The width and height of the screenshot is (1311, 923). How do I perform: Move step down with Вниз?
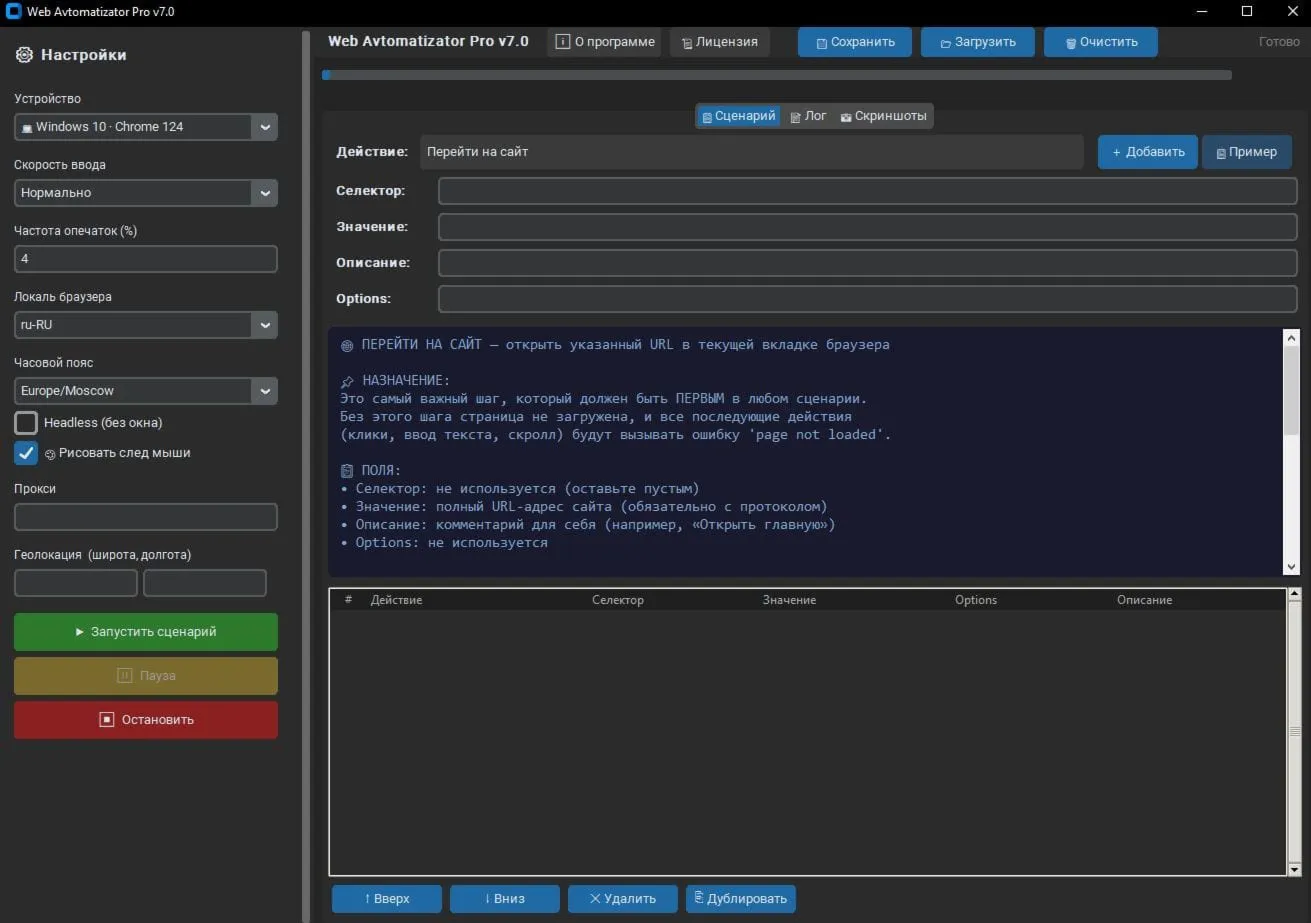(x=505, y=899)
